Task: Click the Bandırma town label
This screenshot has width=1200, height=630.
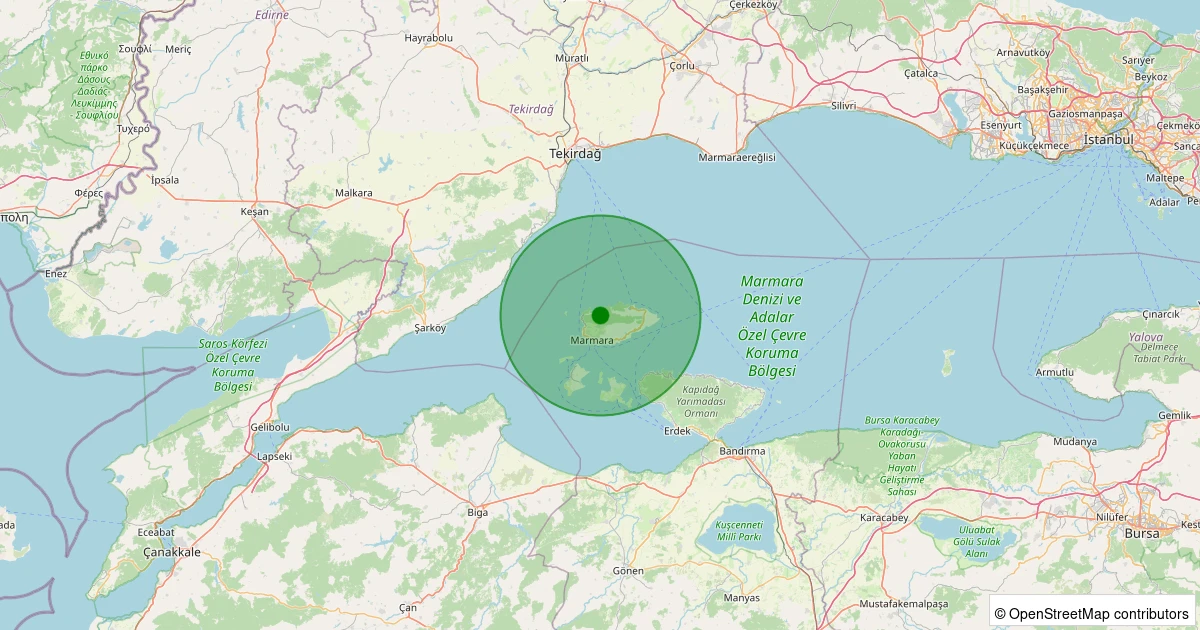Action: [x=741, y=452]
